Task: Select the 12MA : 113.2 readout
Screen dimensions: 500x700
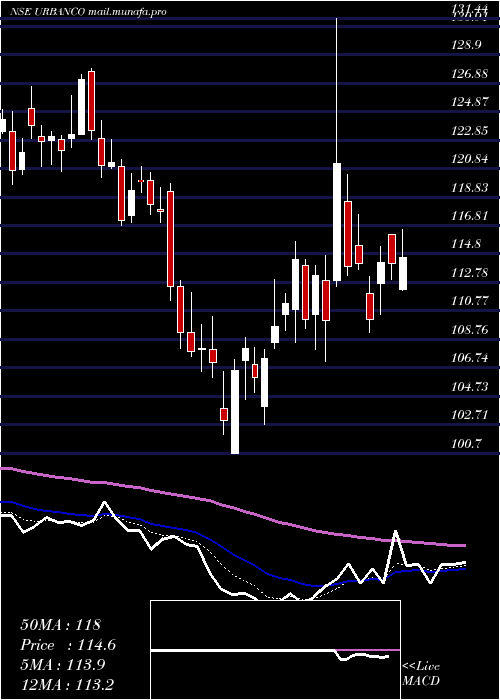Action: [x=69, y=685]
